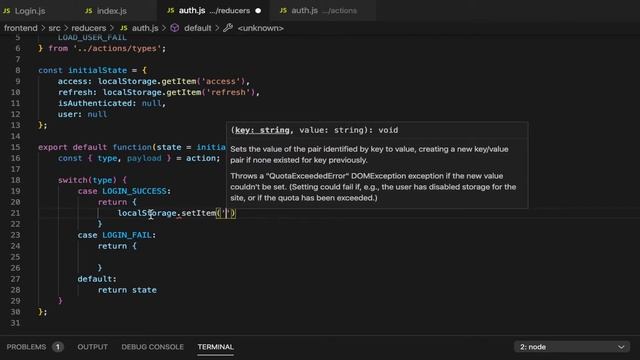This screenshot has width=640, height=360.
Task: Open the default symbol breadcrumb
Action: (198, 28)
